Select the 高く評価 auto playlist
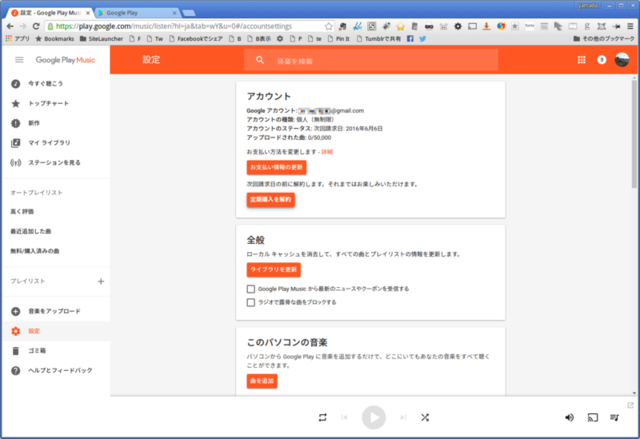This screenshot has height=439, width=640. pyautogui.click(x=56, y=211)
